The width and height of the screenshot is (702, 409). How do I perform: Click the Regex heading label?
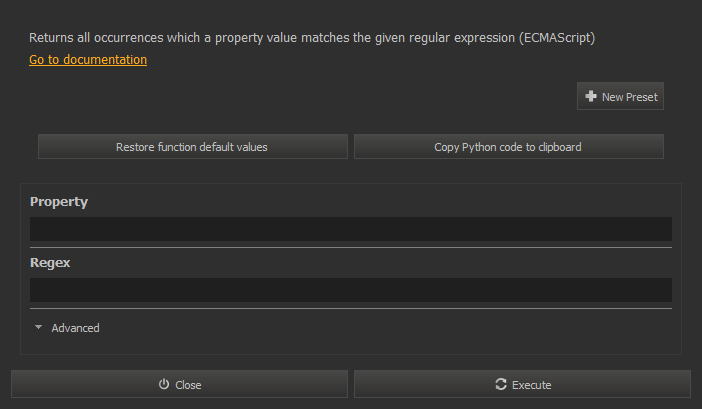point(50,263)
